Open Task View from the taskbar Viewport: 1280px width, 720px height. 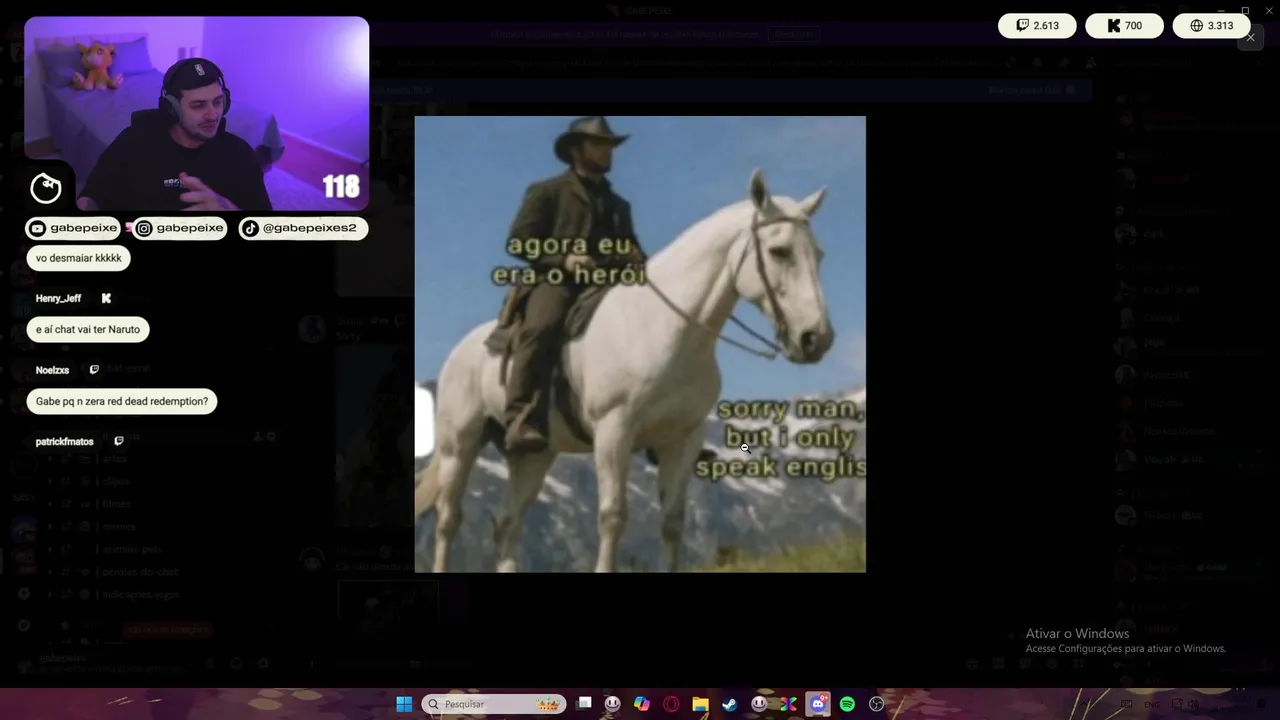(585, 704)
